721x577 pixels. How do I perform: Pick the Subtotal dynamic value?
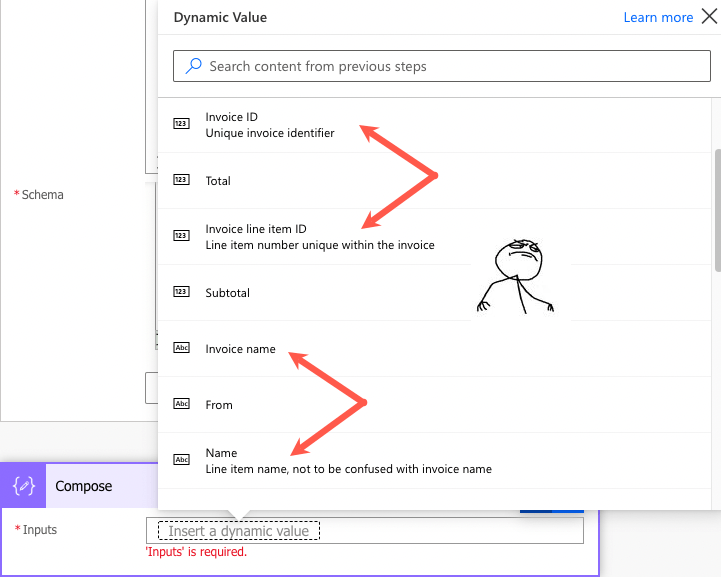coord(227,293)
